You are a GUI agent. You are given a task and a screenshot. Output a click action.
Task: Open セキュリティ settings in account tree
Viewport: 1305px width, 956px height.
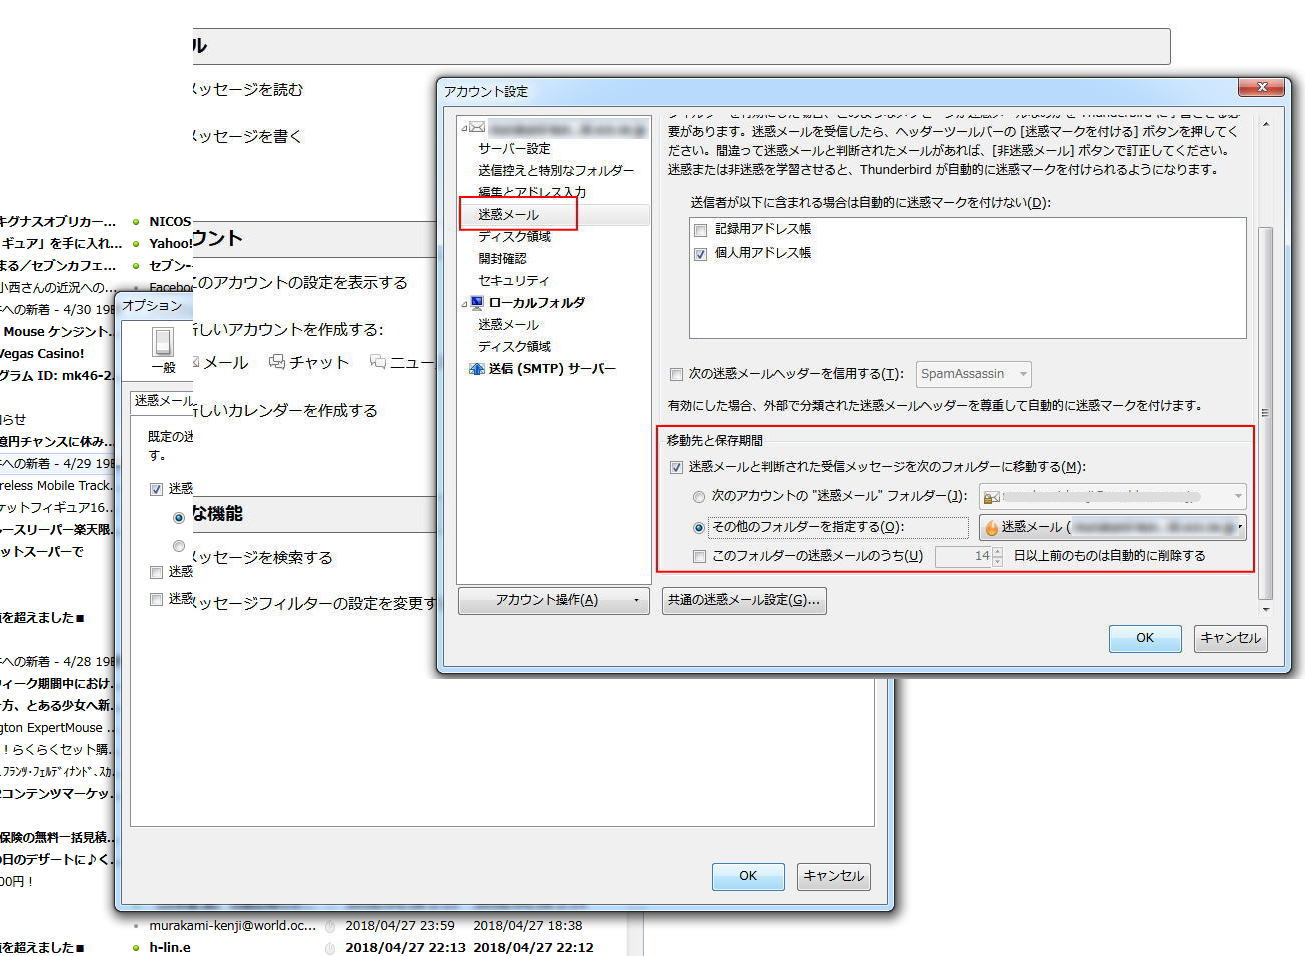coord(514,280)
